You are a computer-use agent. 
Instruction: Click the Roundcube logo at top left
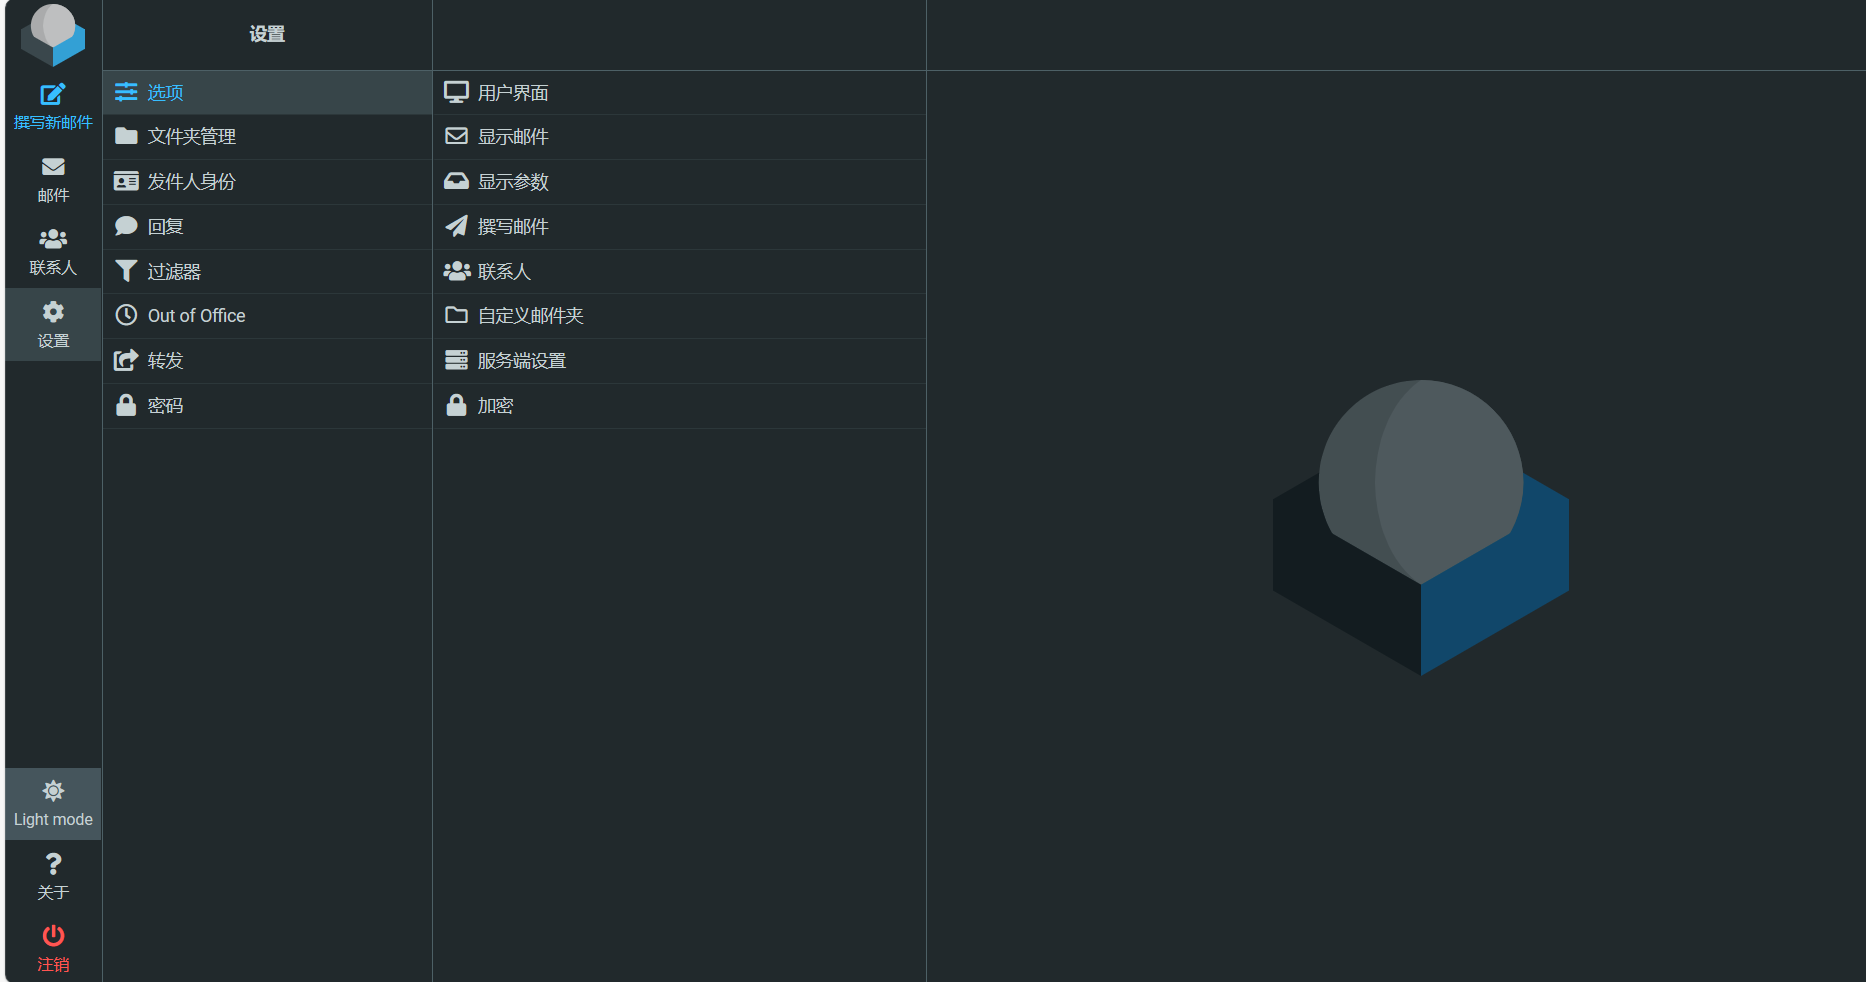click(x=53, y=33)
